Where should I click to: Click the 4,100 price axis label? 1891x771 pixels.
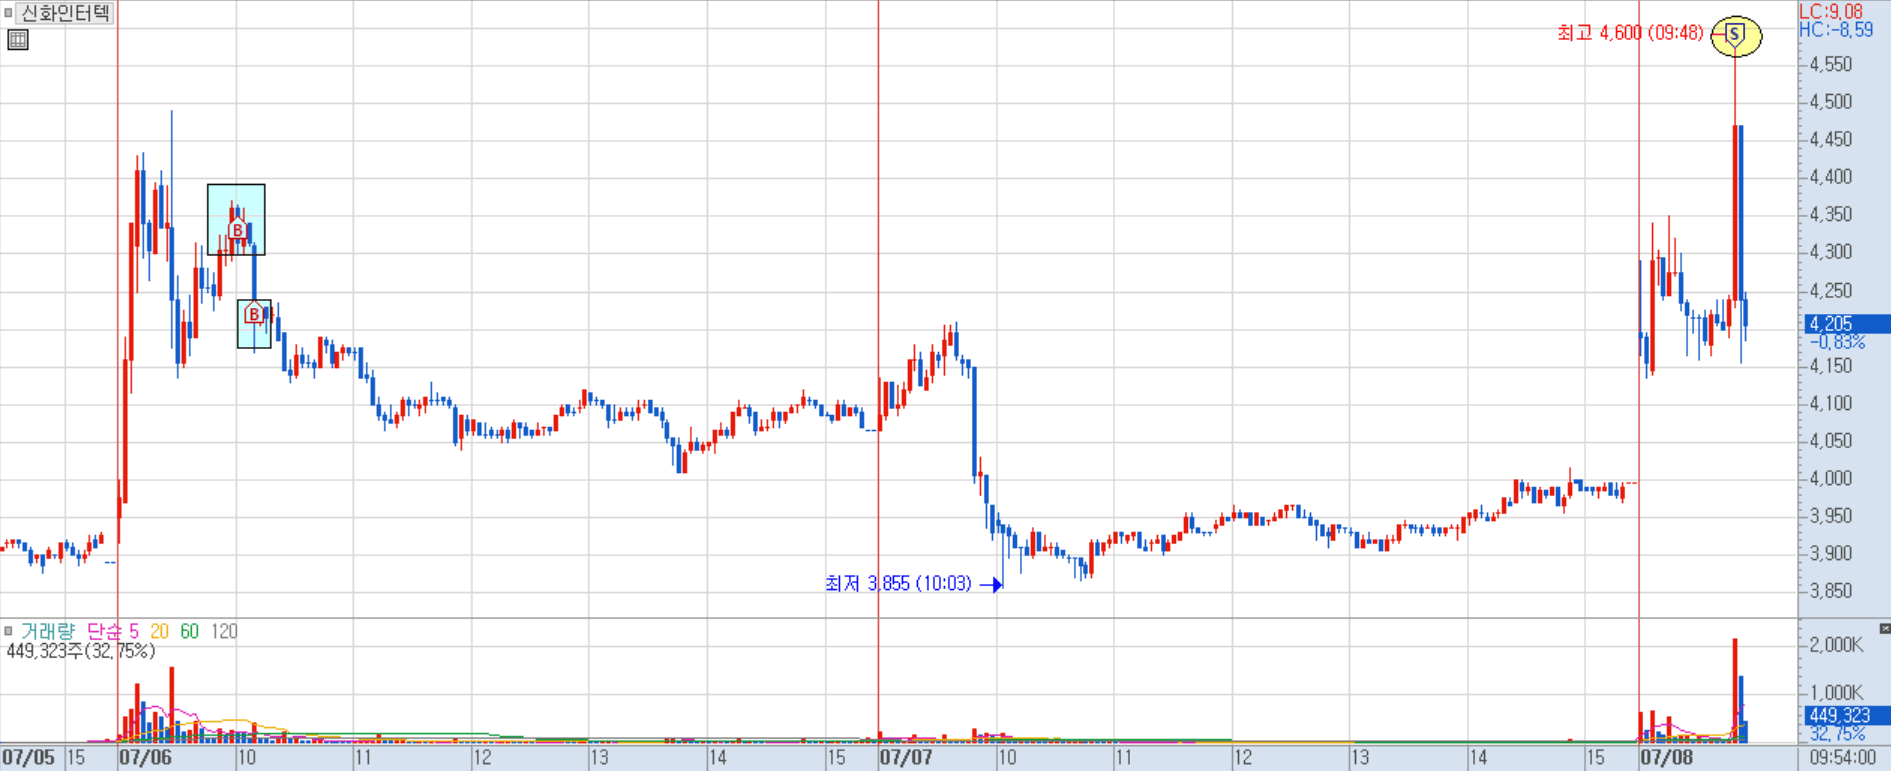[x=1831, y=403]
